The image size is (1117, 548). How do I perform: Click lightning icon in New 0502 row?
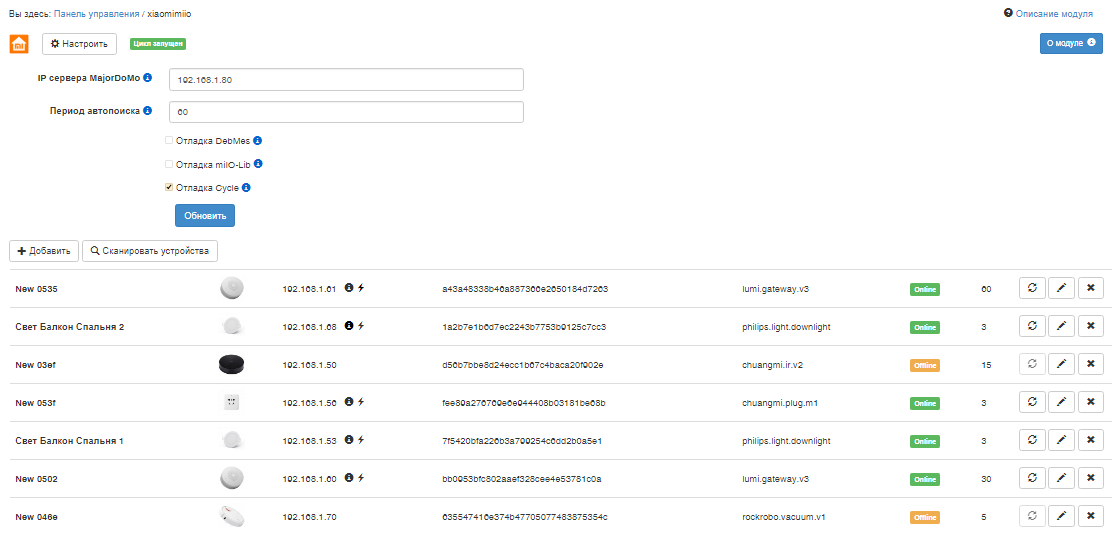pyautogui.click(x=360, y=477)
